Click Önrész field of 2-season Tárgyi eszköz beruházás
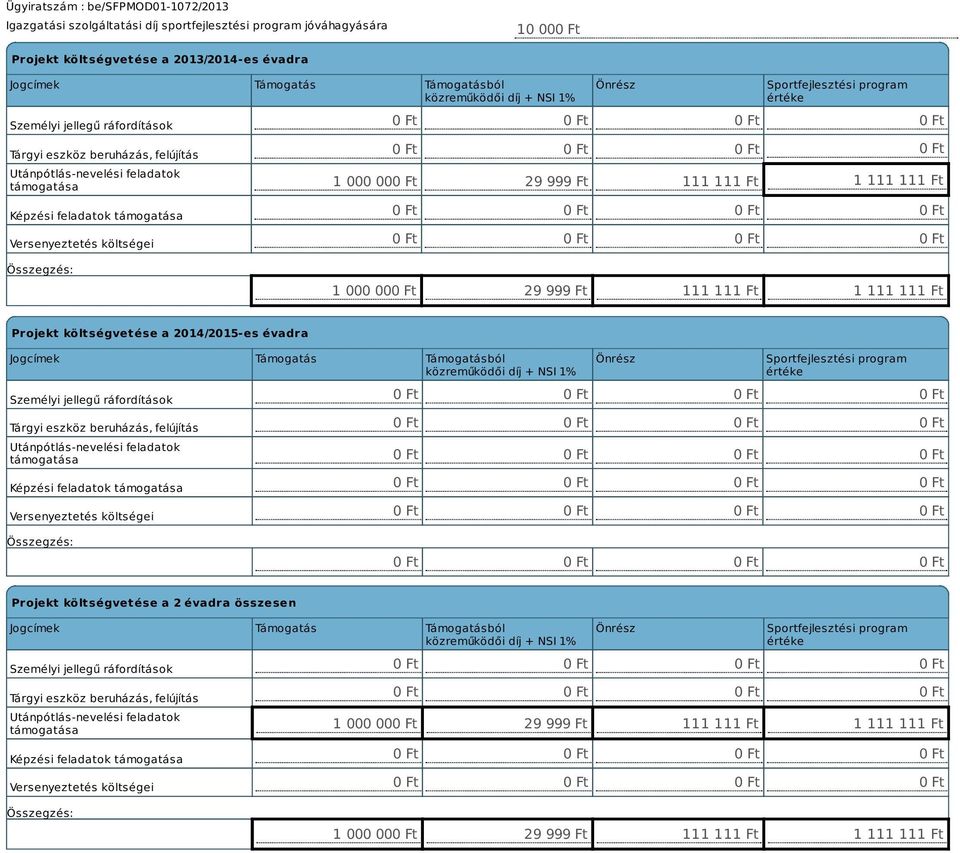The height and width of the screenshot is (853, 960). click(x=678, y=691)
